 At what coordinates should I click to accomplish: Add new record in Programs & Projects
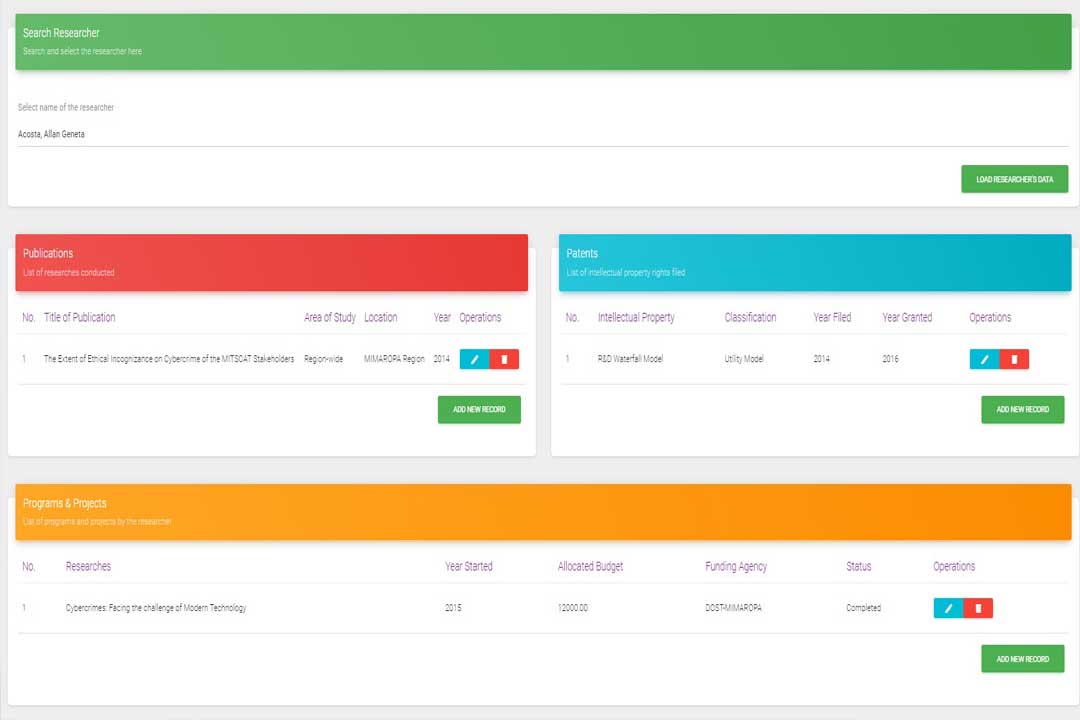(x=1022, y=659)
